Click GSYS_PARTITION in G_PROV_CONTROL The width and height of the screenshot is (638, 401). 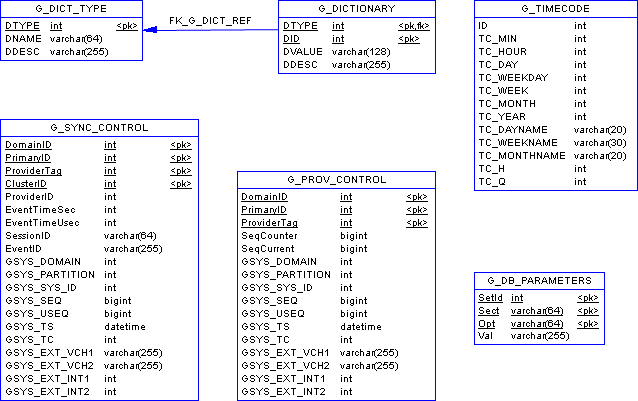click(x=286, y=275)
